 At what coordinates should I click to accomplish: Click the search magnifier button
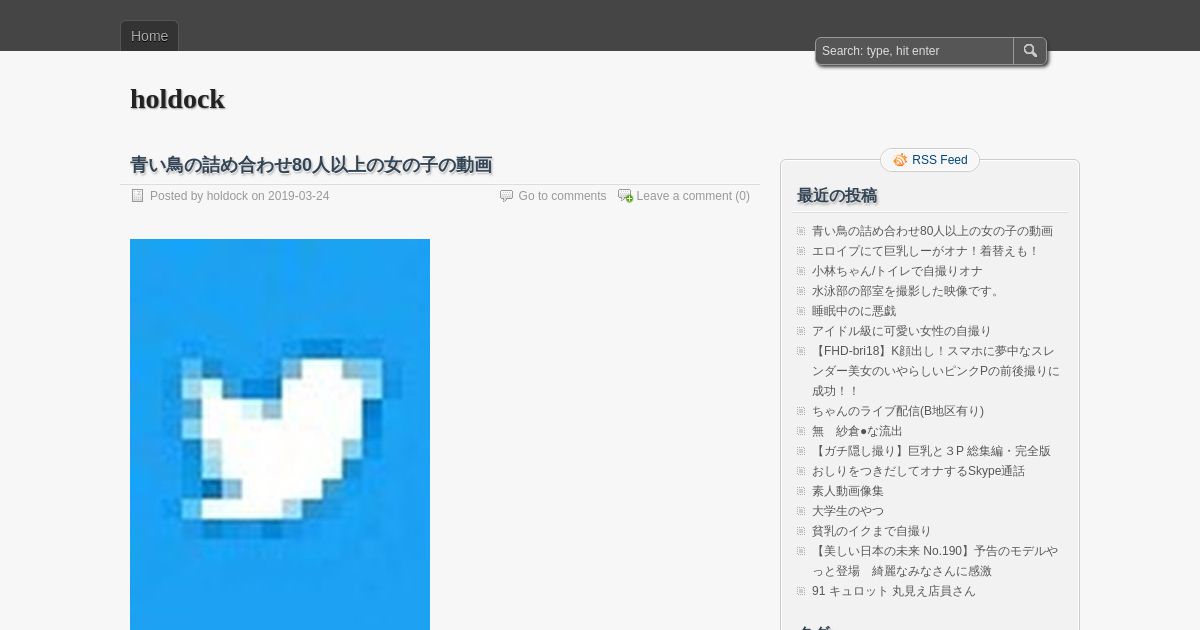point(1030,51)
